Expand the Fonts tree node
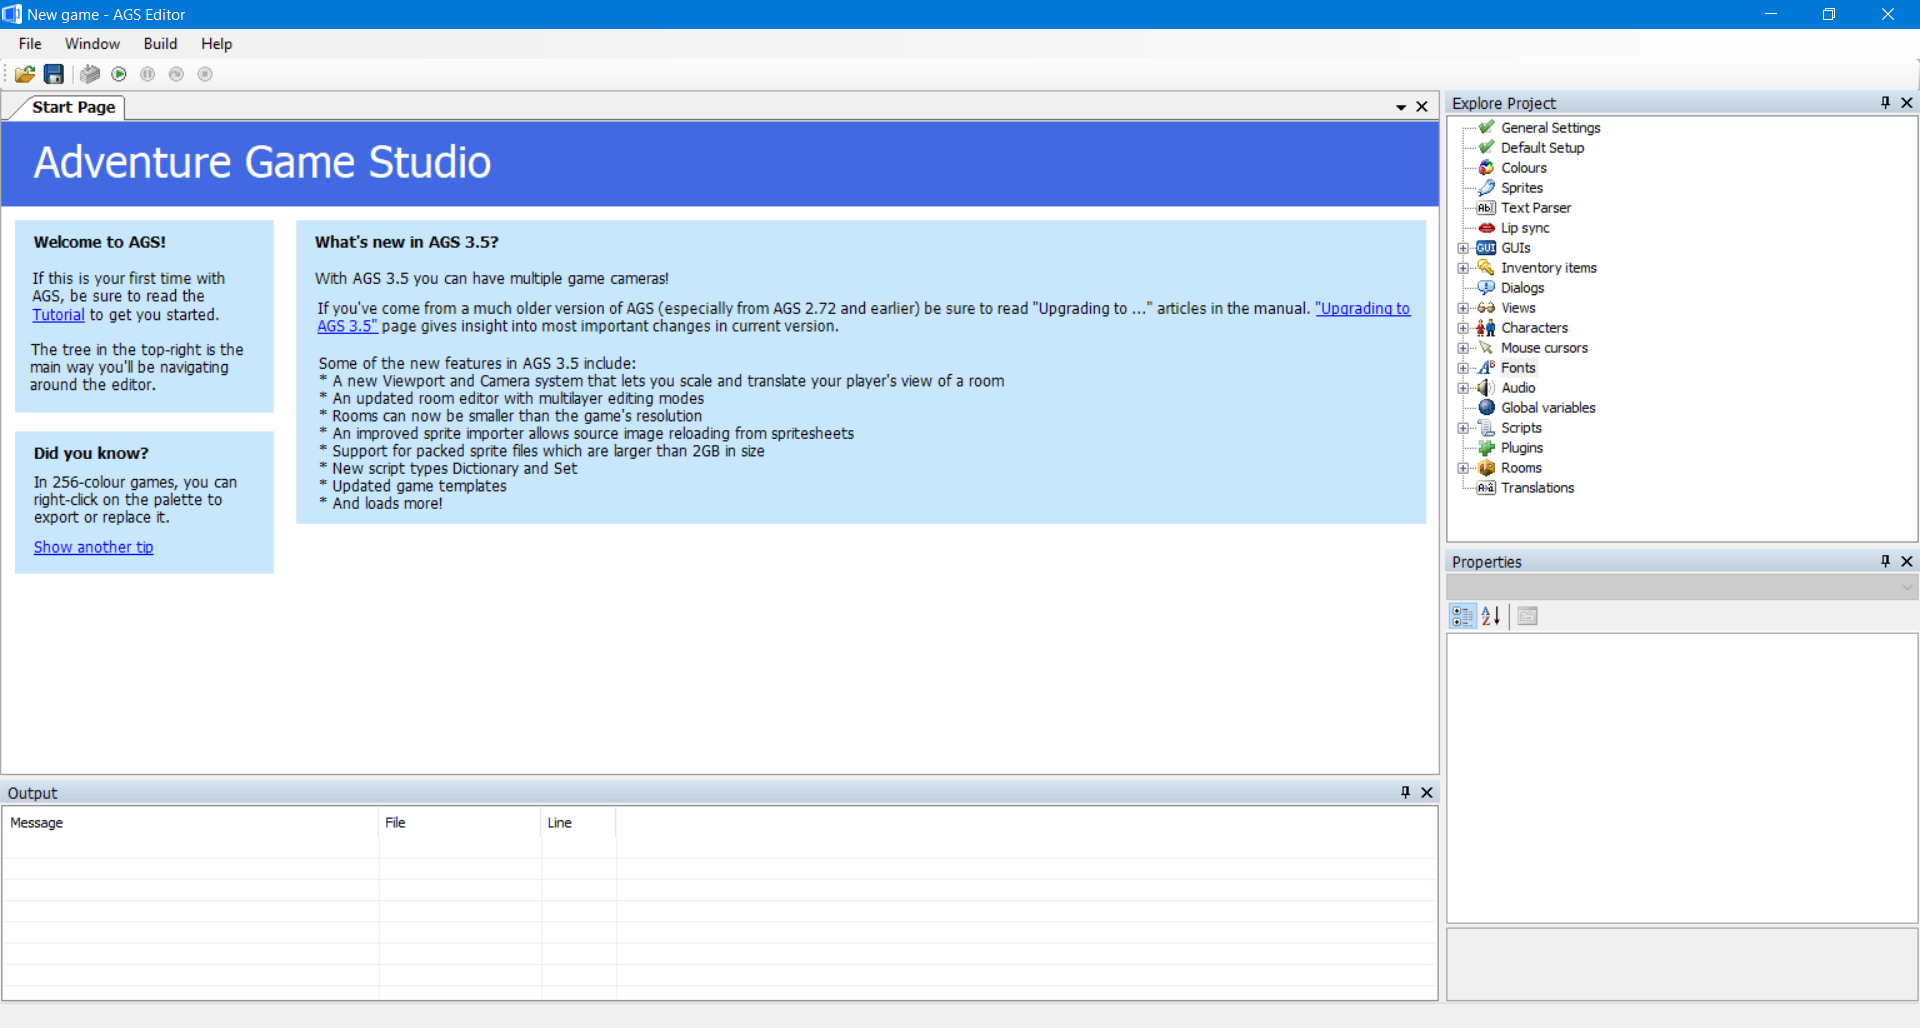Image resolution: width=1920 pixels, height=1028 pixels. tap(1463, 368)
